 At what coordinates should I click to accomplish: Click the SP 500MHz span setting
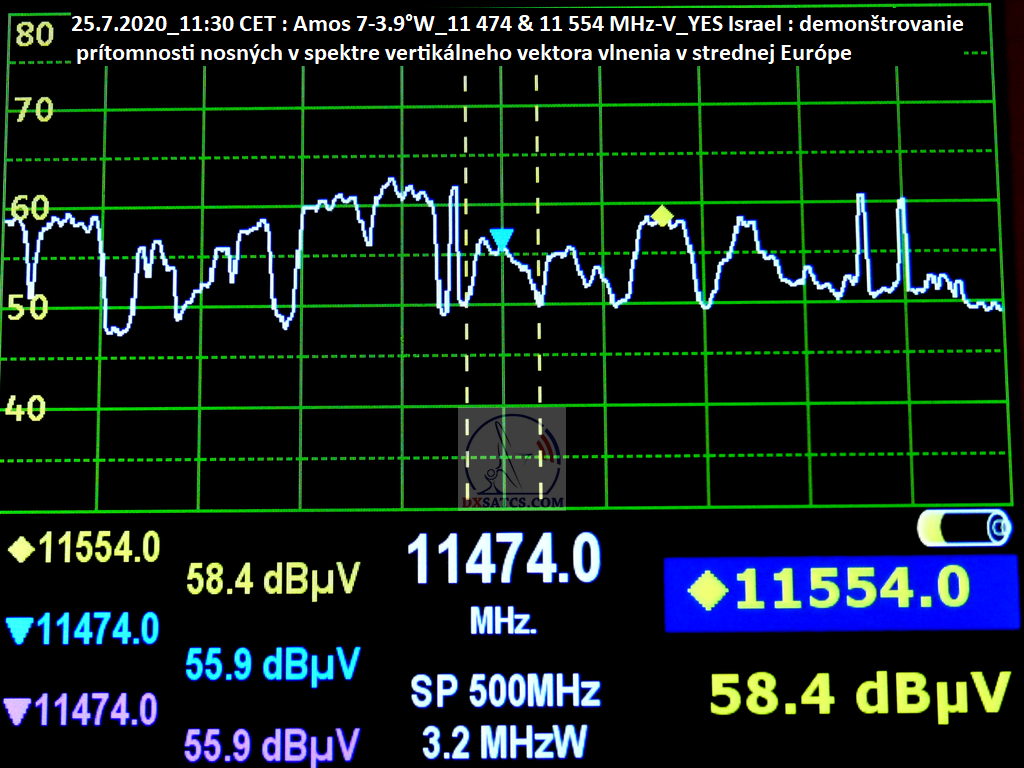pos(505,691)
